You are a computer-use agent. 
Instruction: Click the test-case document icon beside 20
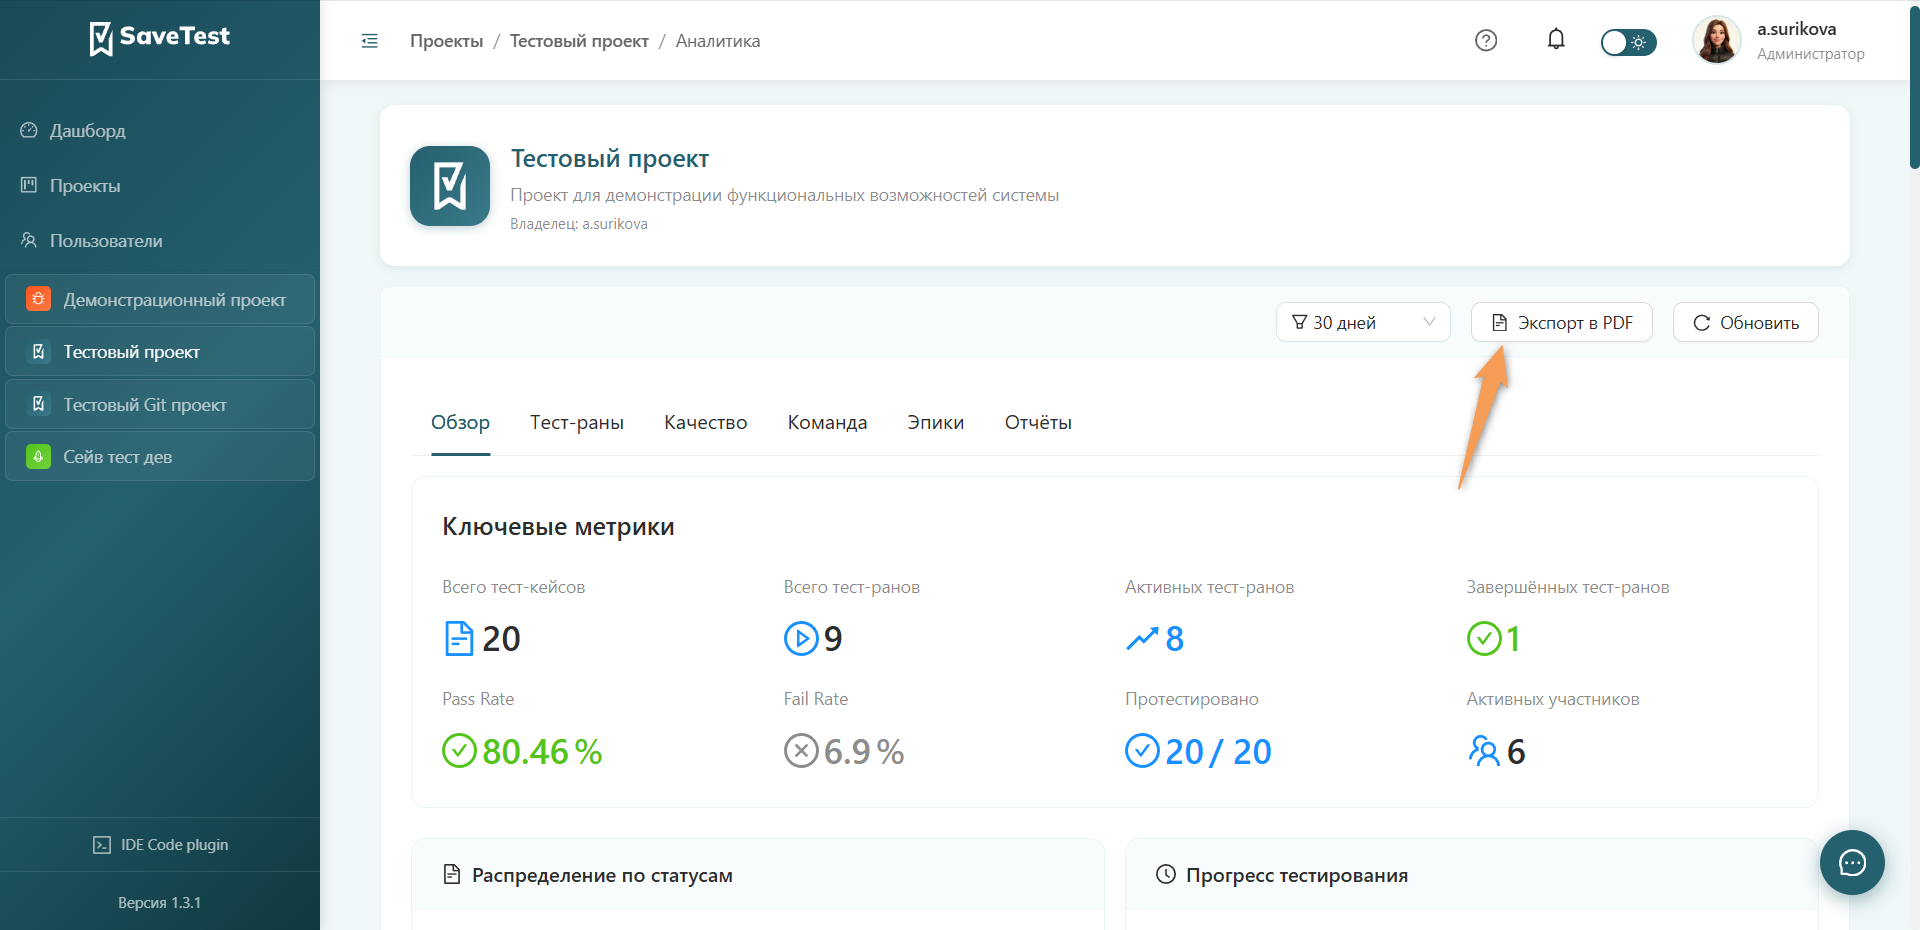(459, 638)
